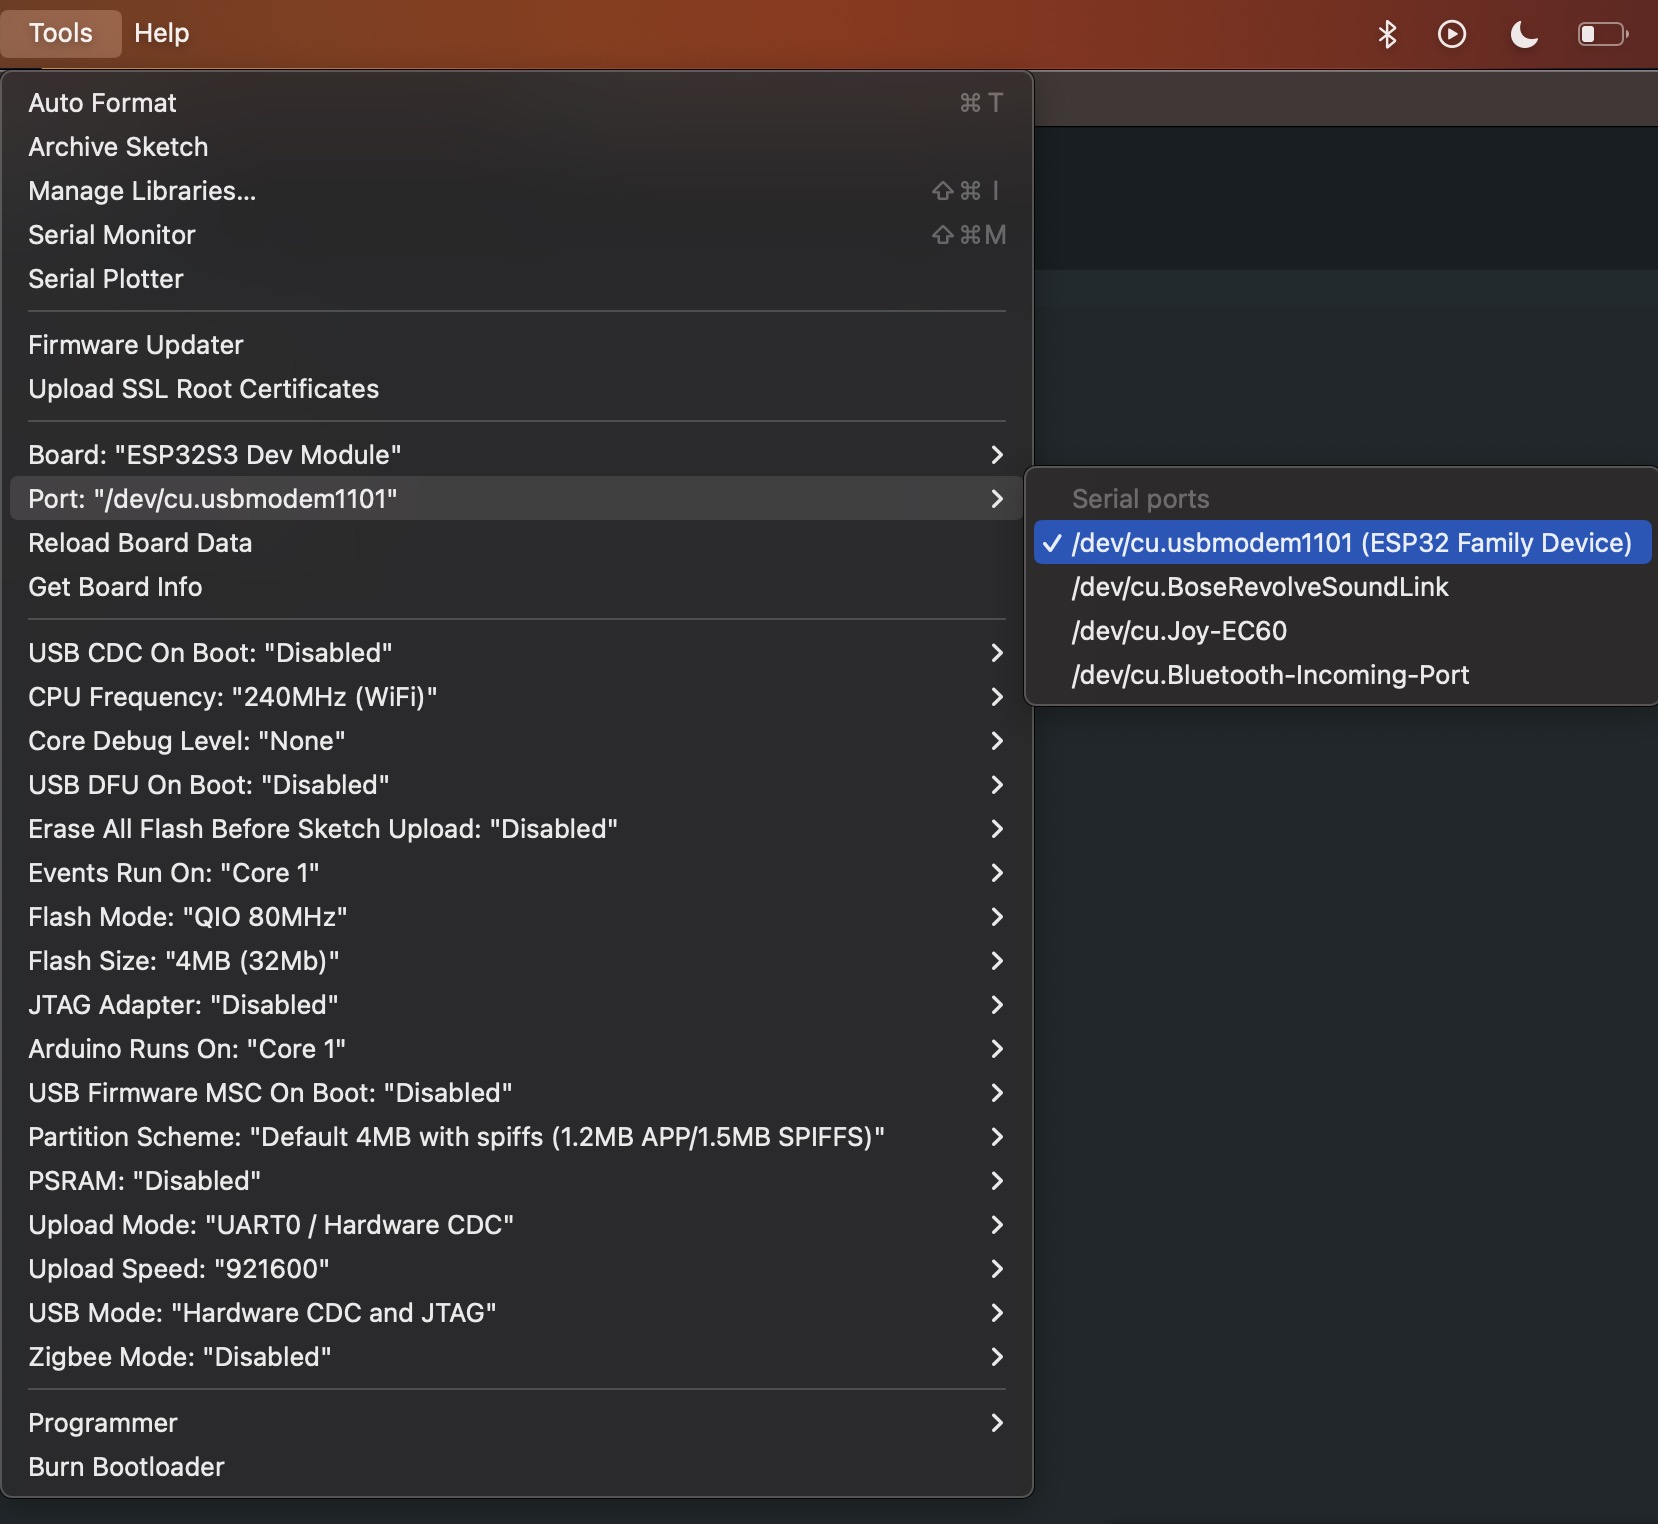Open USB Firmware MSC On Boot option
Screen dimensions: 1658x1524
point(517,1093)
